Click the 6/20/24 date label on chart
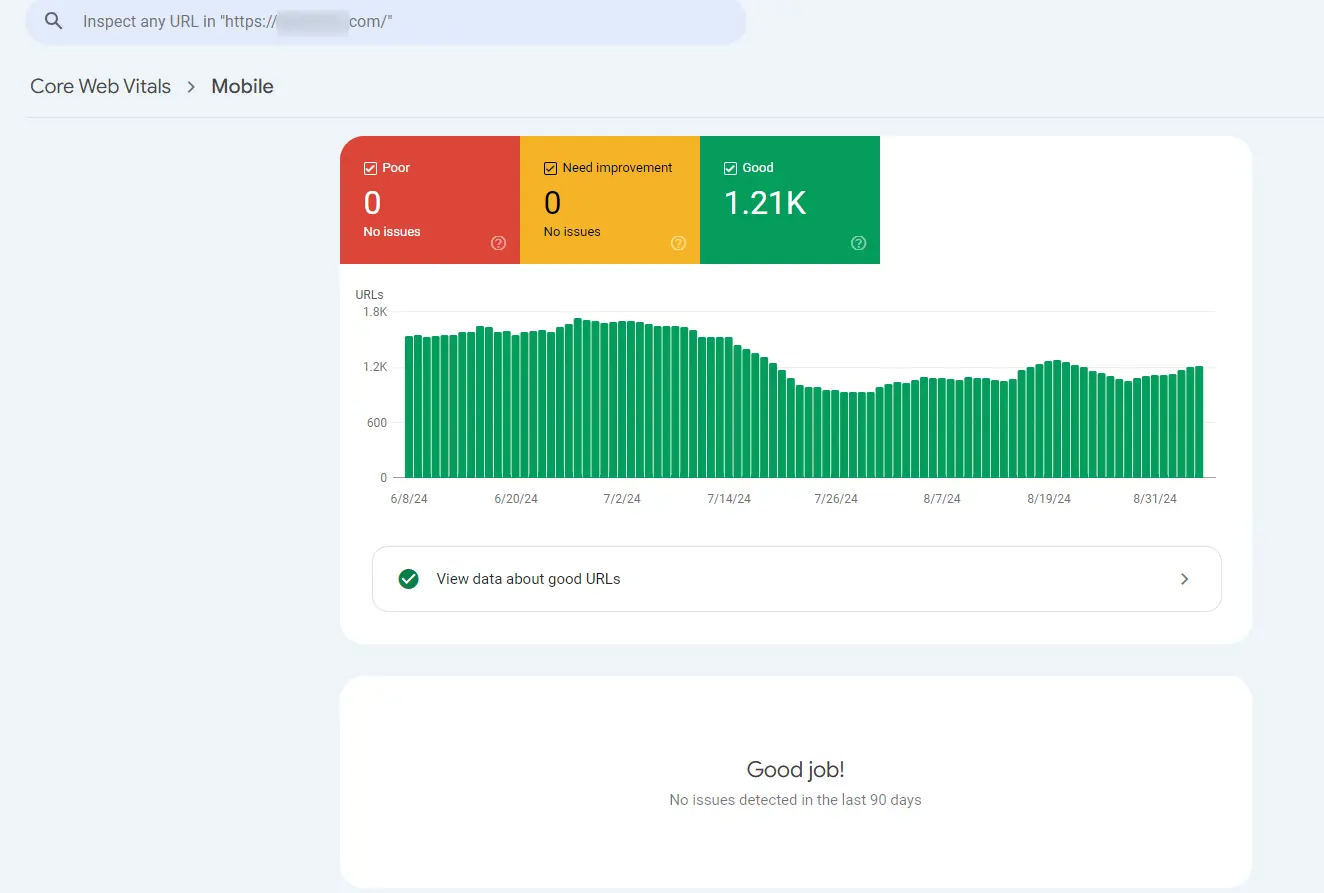Screen dimensions: 1324x893 point(516,499)
